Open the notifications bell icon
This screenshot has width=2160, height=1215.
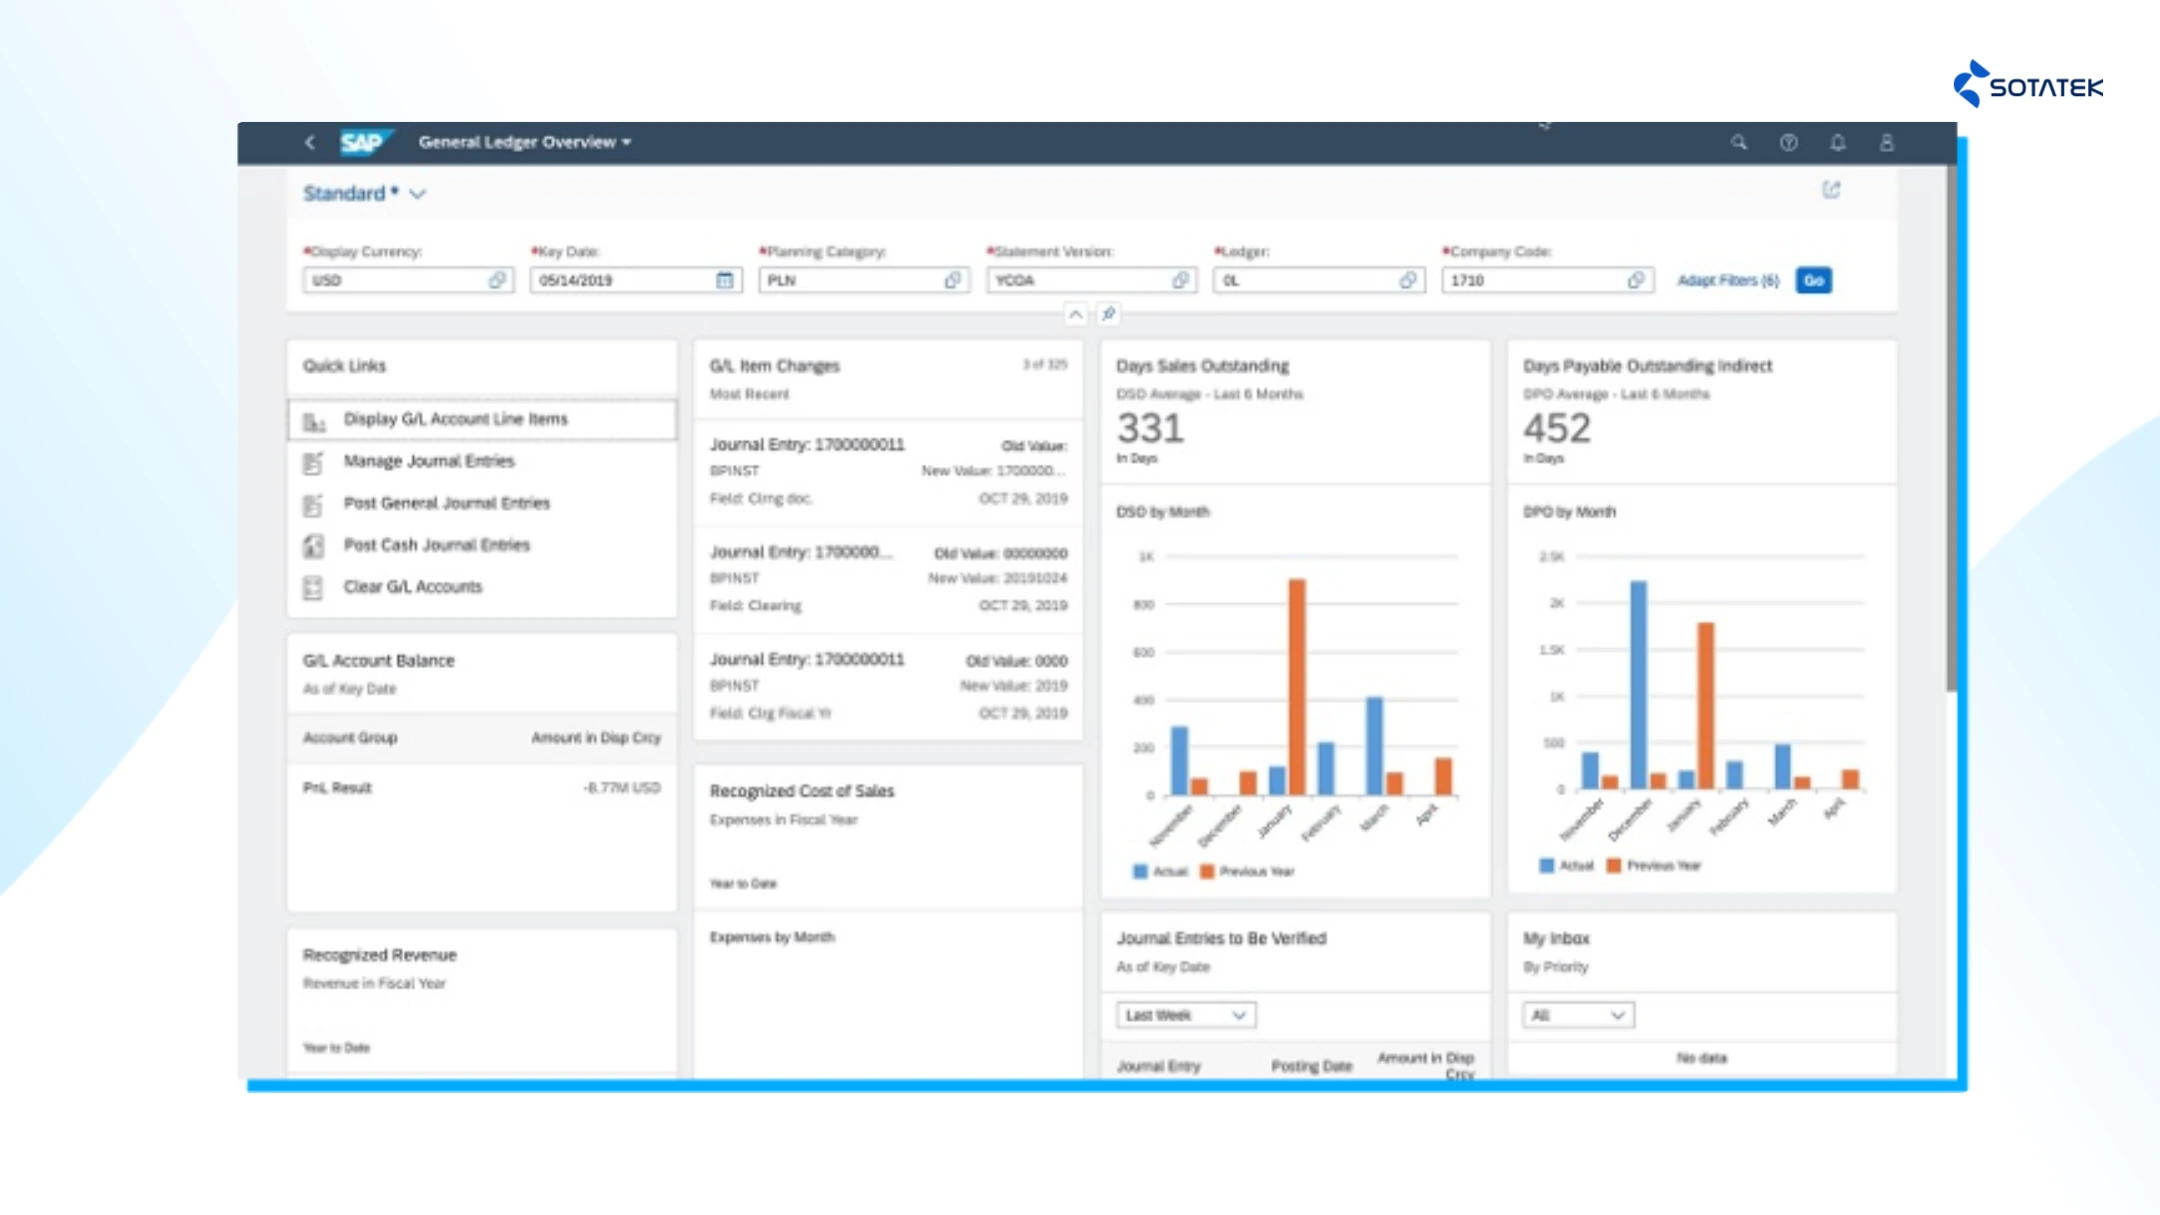[x=1838, y=142]
